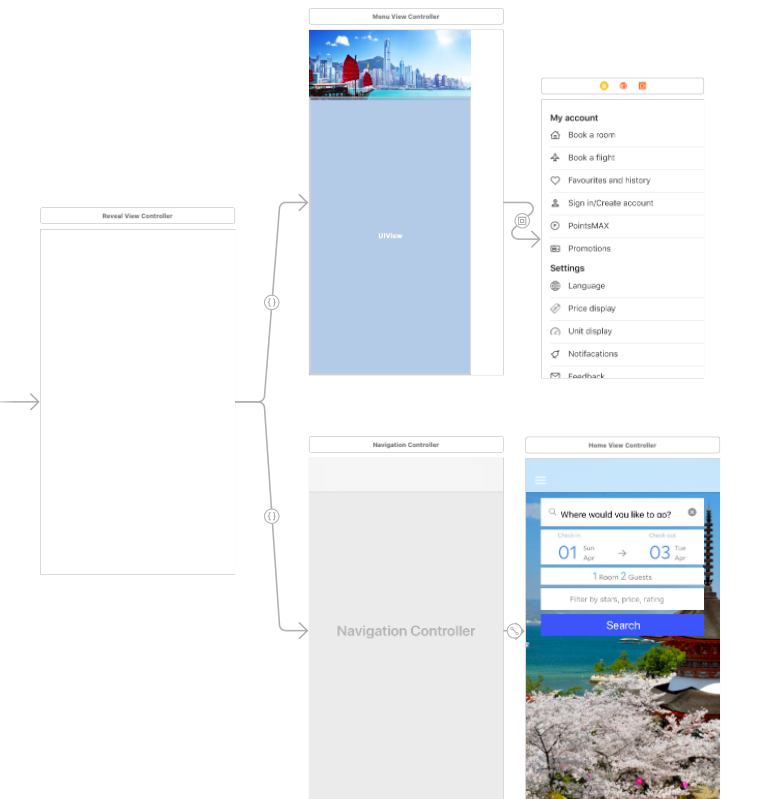Select the Menu View Controller title bar

coord(406,16)
